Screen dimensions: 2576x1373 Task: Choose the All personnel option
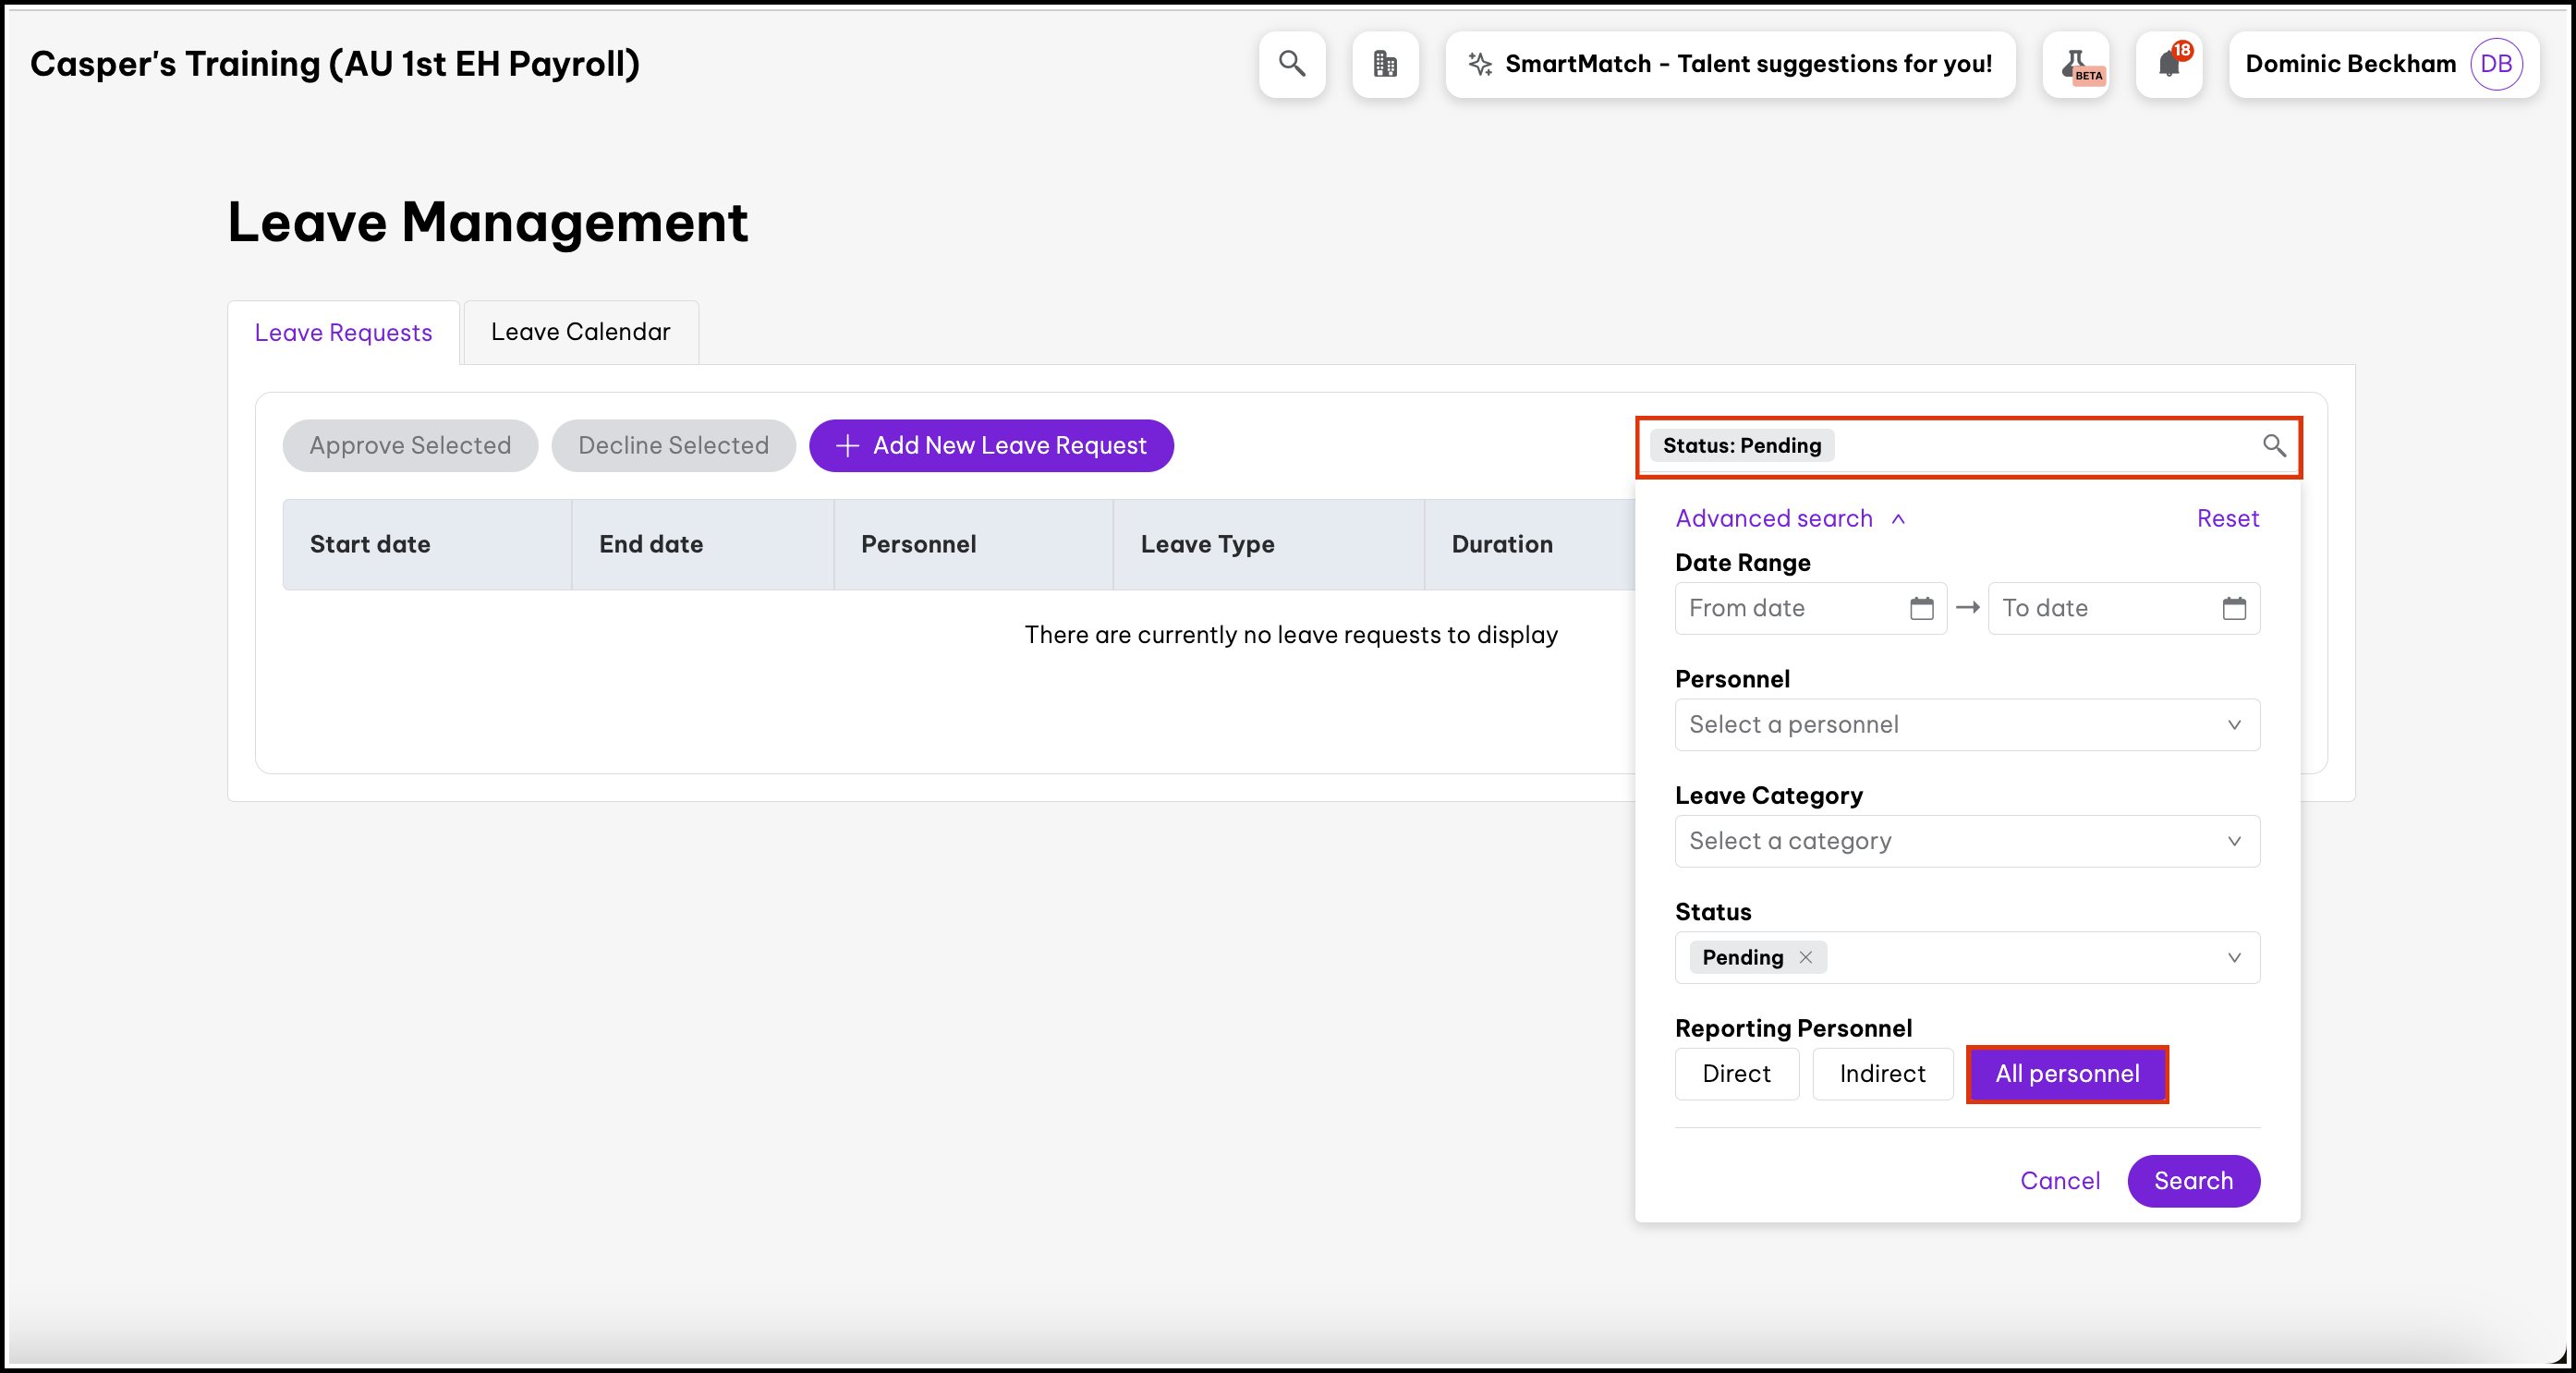2067,1073
